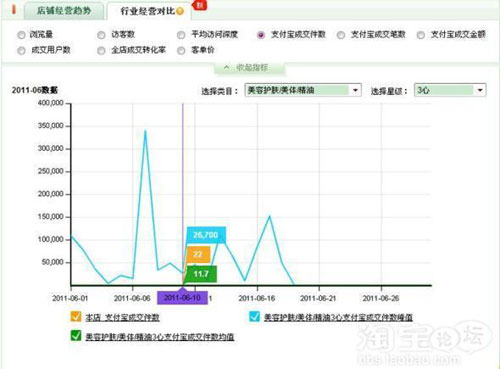Switch to the 店铺经营趋势 tab

click(64, 11)
